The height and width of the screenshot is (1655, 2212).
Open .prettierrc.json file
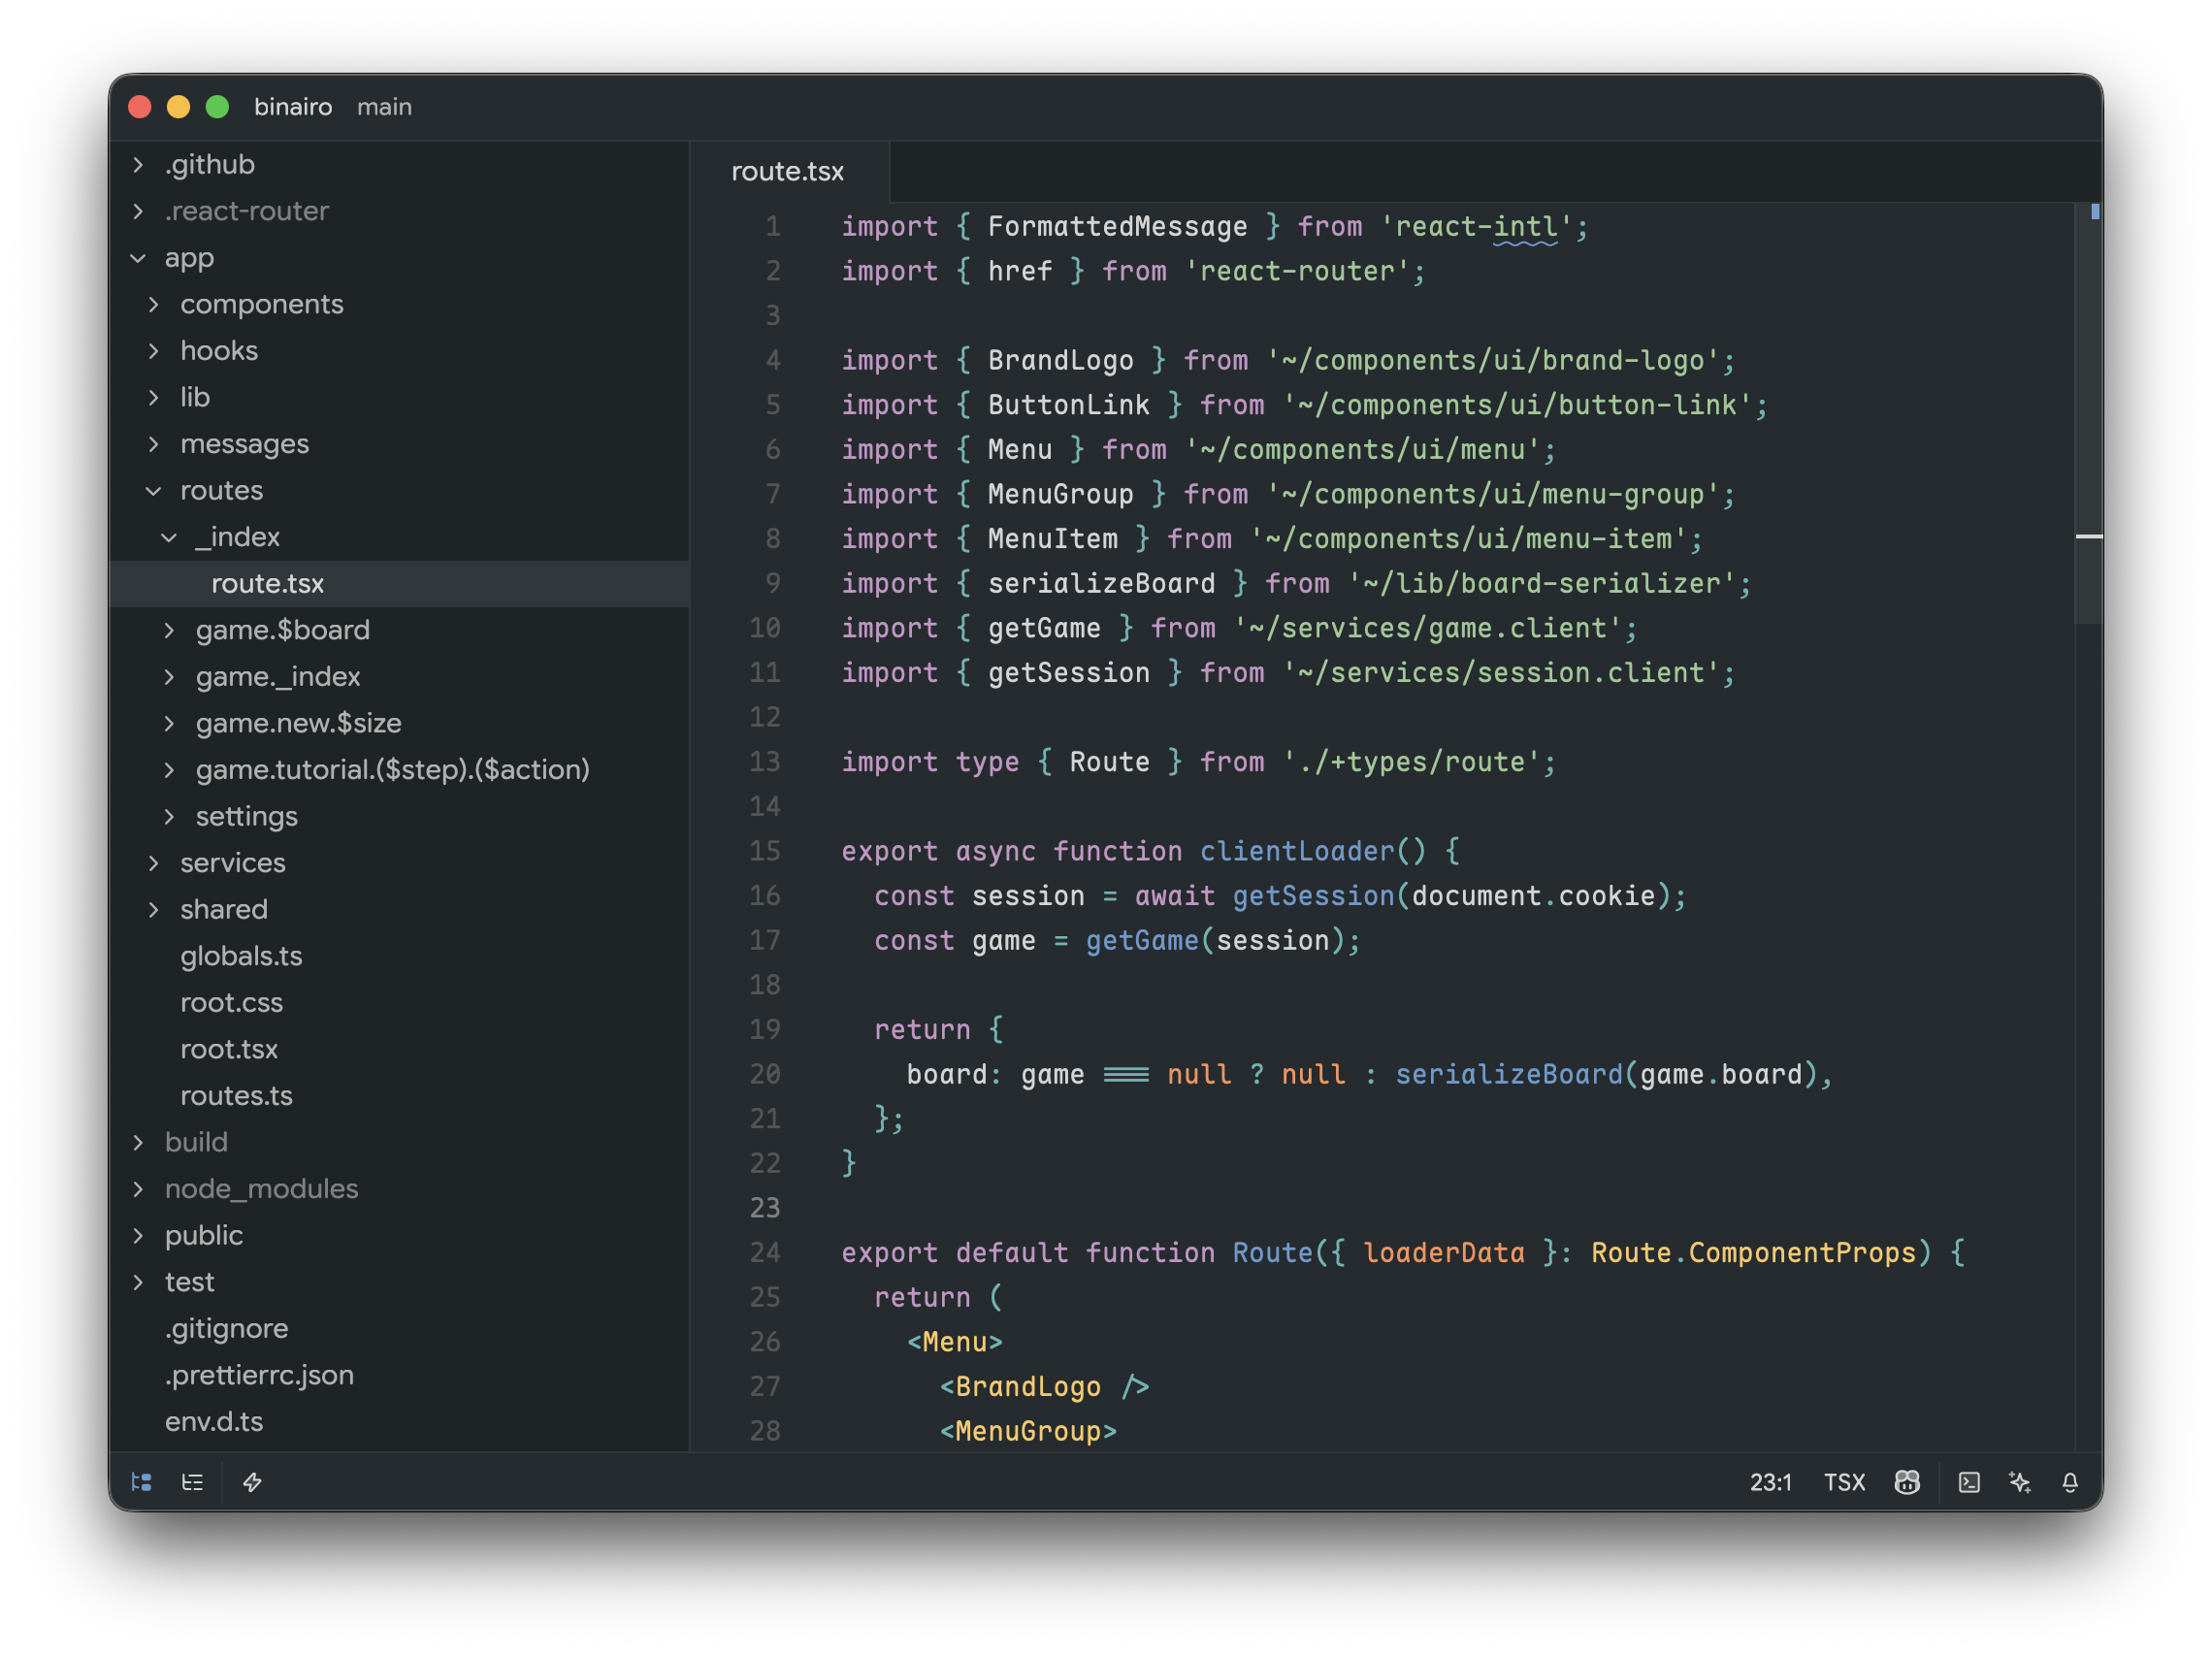pos(400,1375)
